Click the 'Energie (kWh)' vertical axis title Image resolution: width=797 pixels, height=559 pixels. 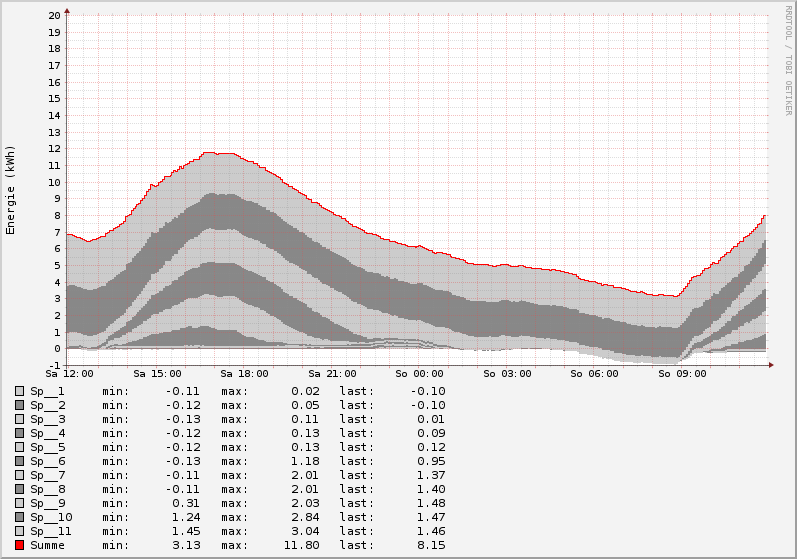[11, 190]
